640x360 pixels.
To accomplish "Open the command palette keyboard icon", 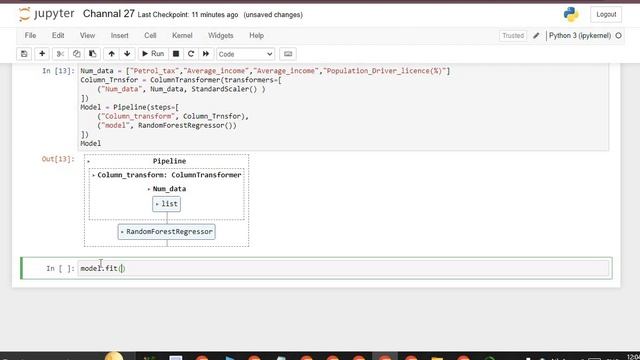I will click(288, 54).
